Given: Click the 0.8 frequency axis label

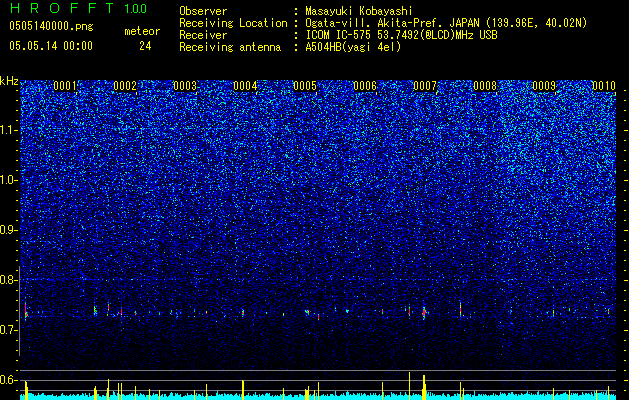Looking at the screenshot, I should [x=9, y=280].
